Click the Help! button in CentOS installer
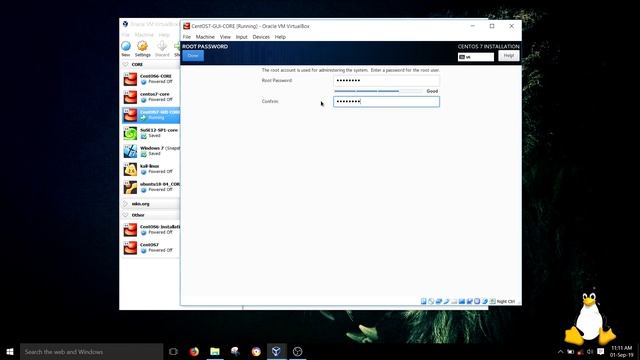The width and height of the screenshot is (640, 360). tap(509, 56)
